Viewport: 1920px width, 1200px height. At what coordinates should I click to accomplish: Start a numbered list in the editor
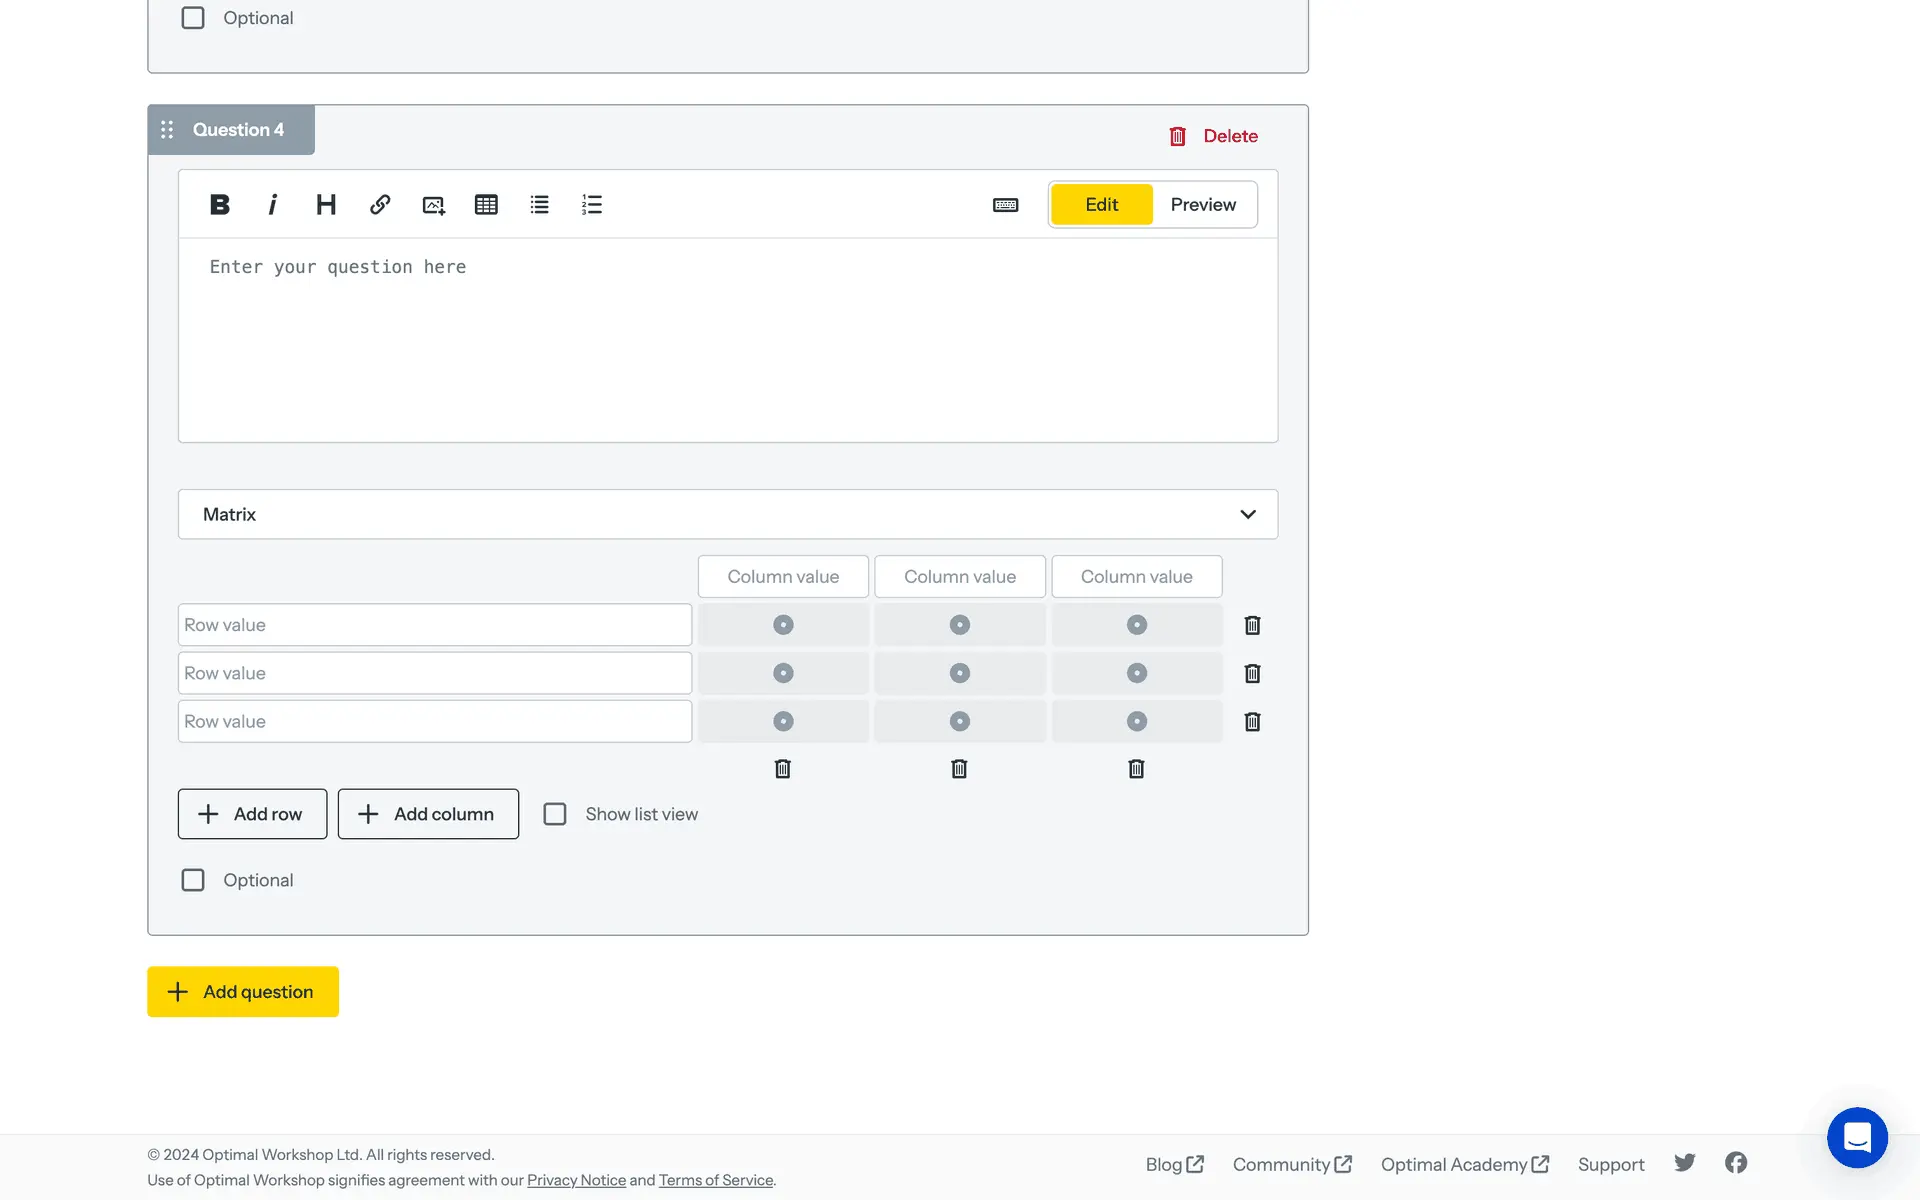(592, 205)
